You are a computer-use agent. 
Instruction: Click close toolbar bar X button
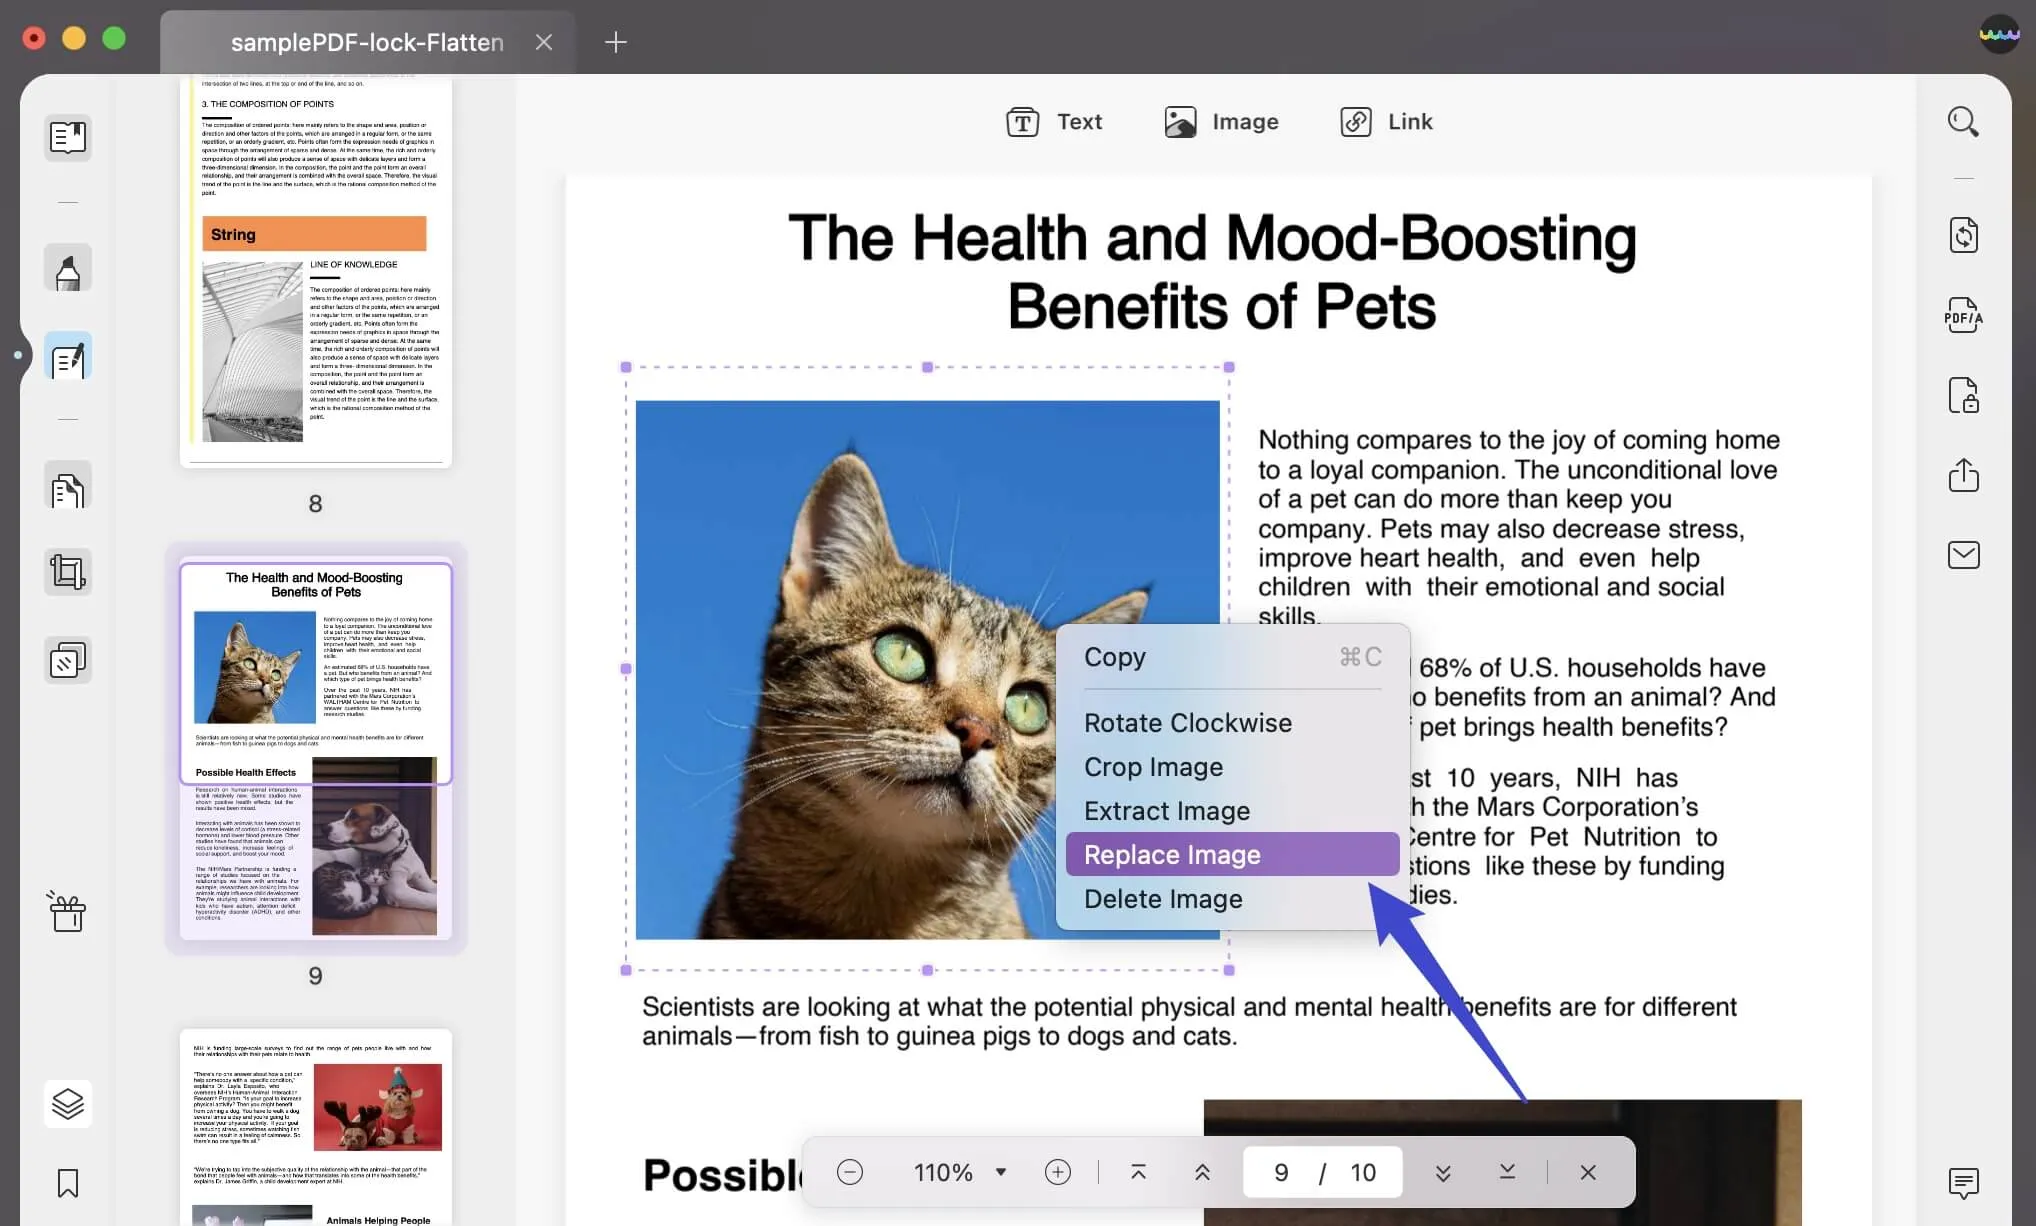click(x=1587, y=1171)
